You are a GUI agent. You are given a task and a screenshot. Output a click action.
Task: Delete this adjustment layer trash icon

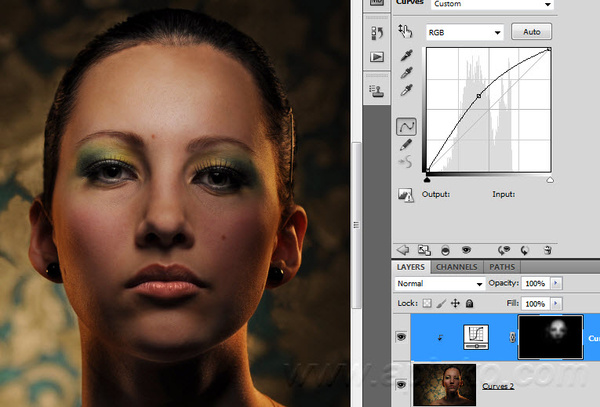pyautogui.click(x=548, y=250)
